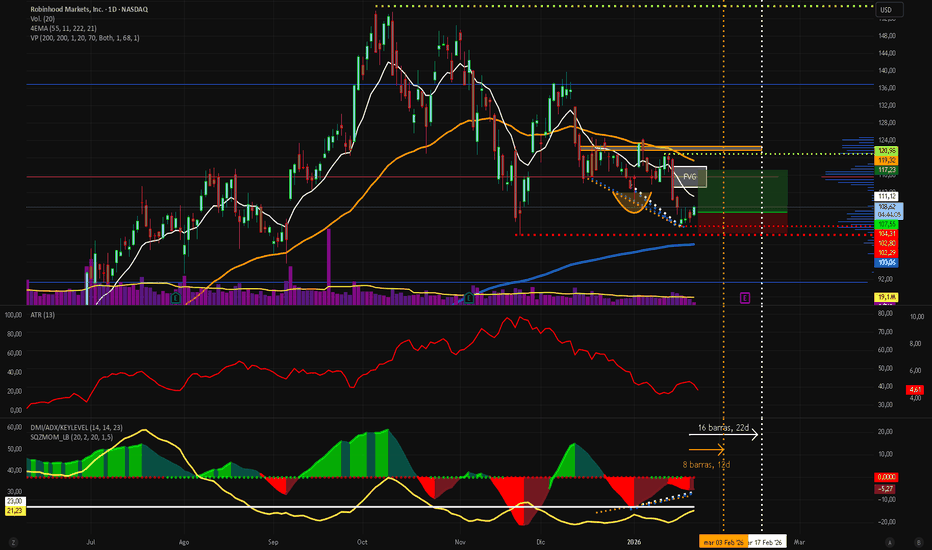Click the 111,12 white price label
932x550 pixels.
click(885, 195)
